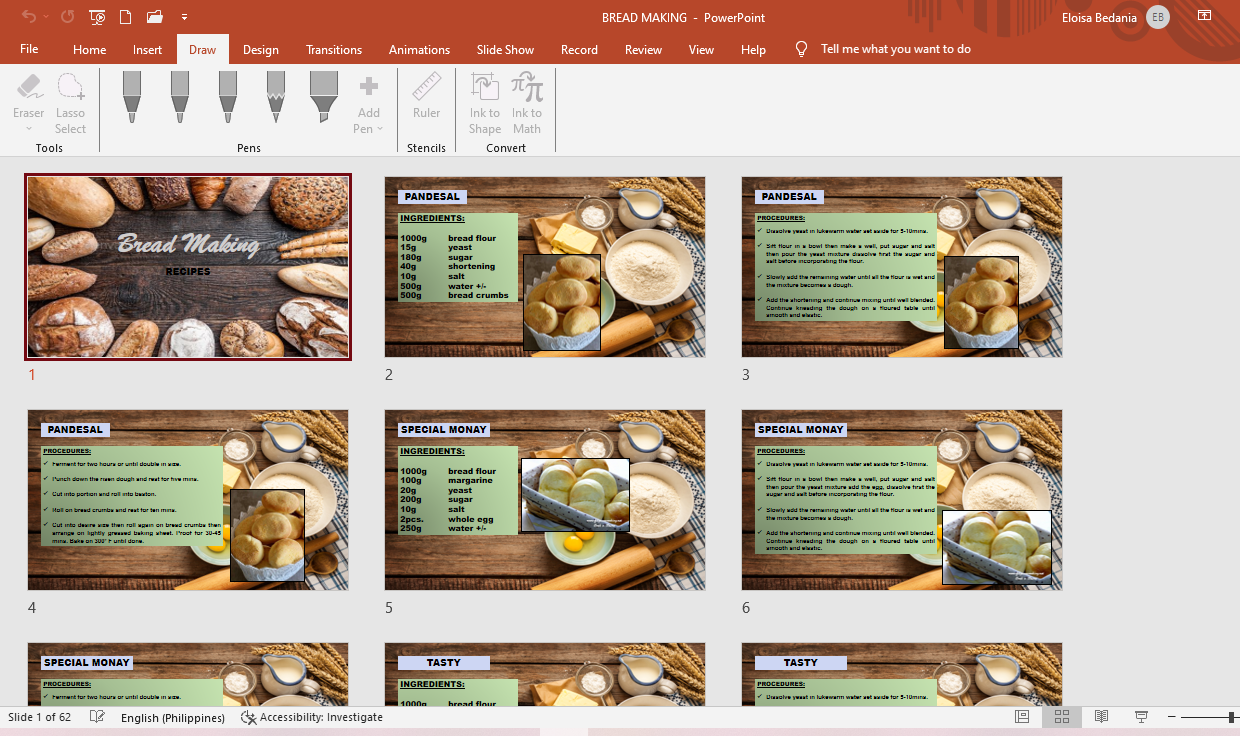Open the Customize Quick Access Toolbar dropdown
This screenshot has width=1240, height=736.
point(184,17)
